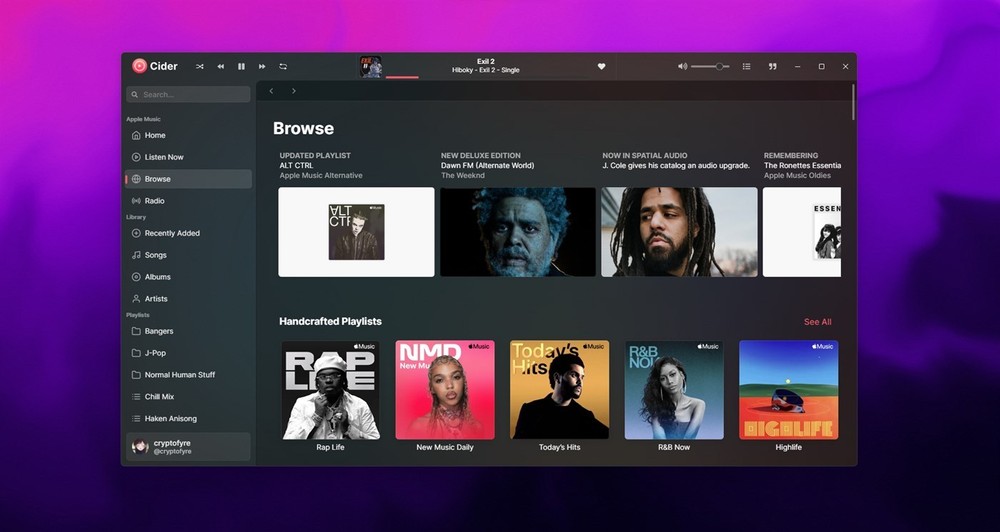Open Recently Added library section

tap(189, 233)
